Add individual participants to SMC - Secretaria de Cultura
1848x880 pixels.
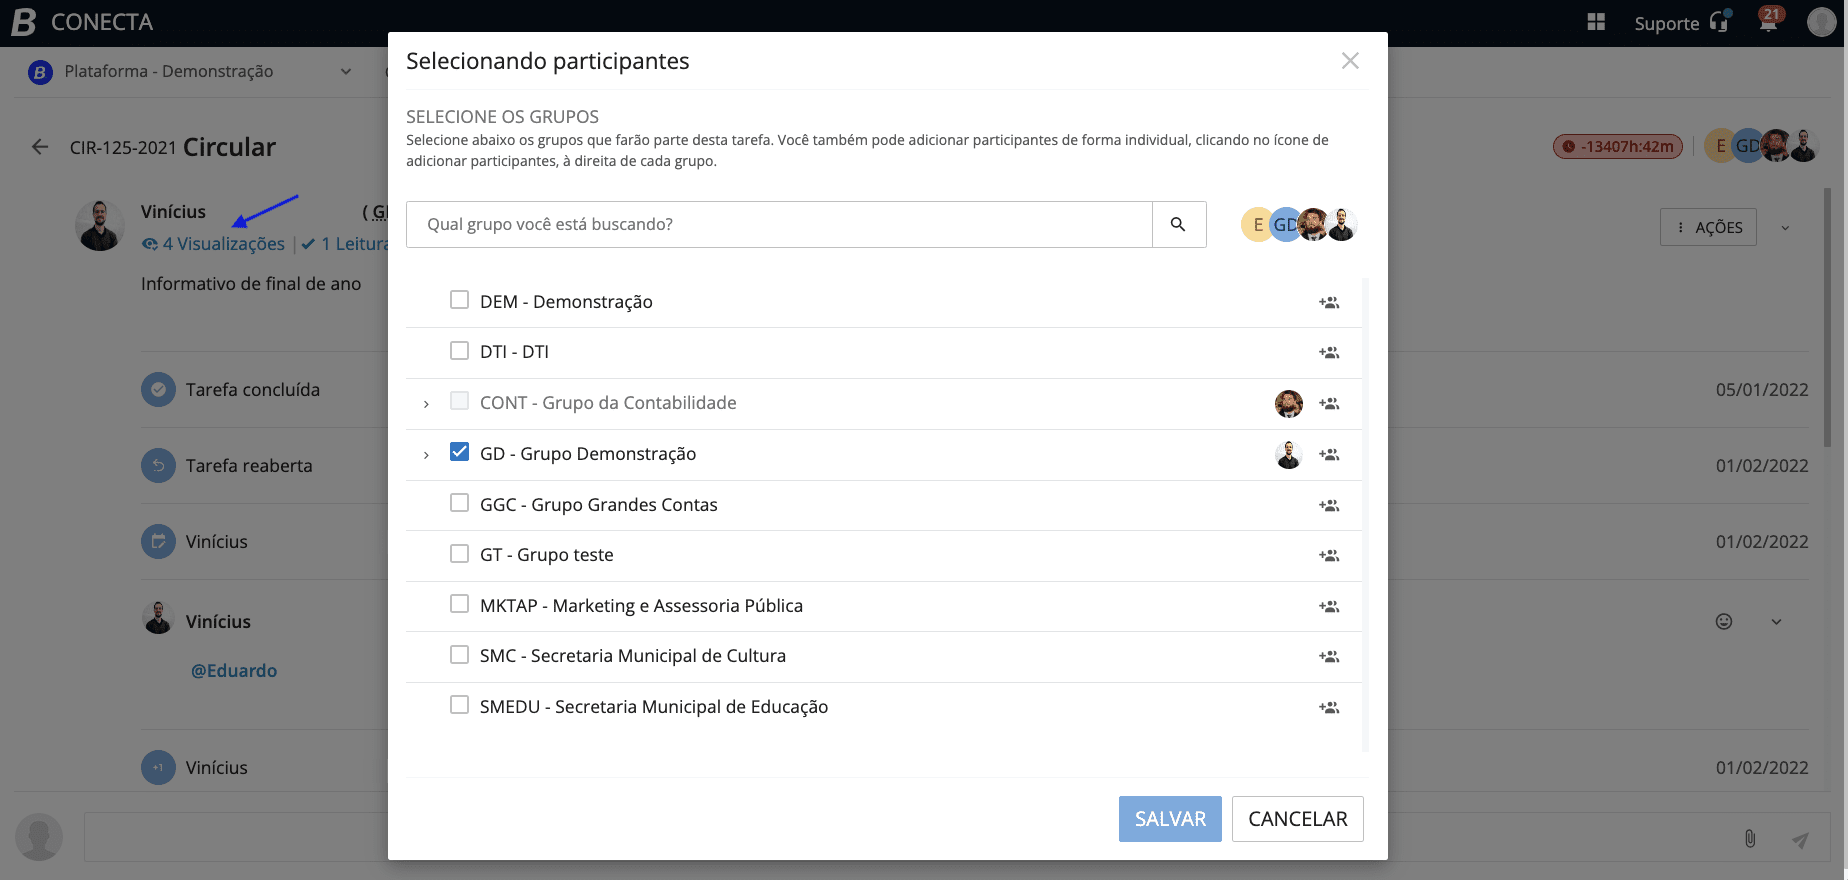(x=1328, y=656)
